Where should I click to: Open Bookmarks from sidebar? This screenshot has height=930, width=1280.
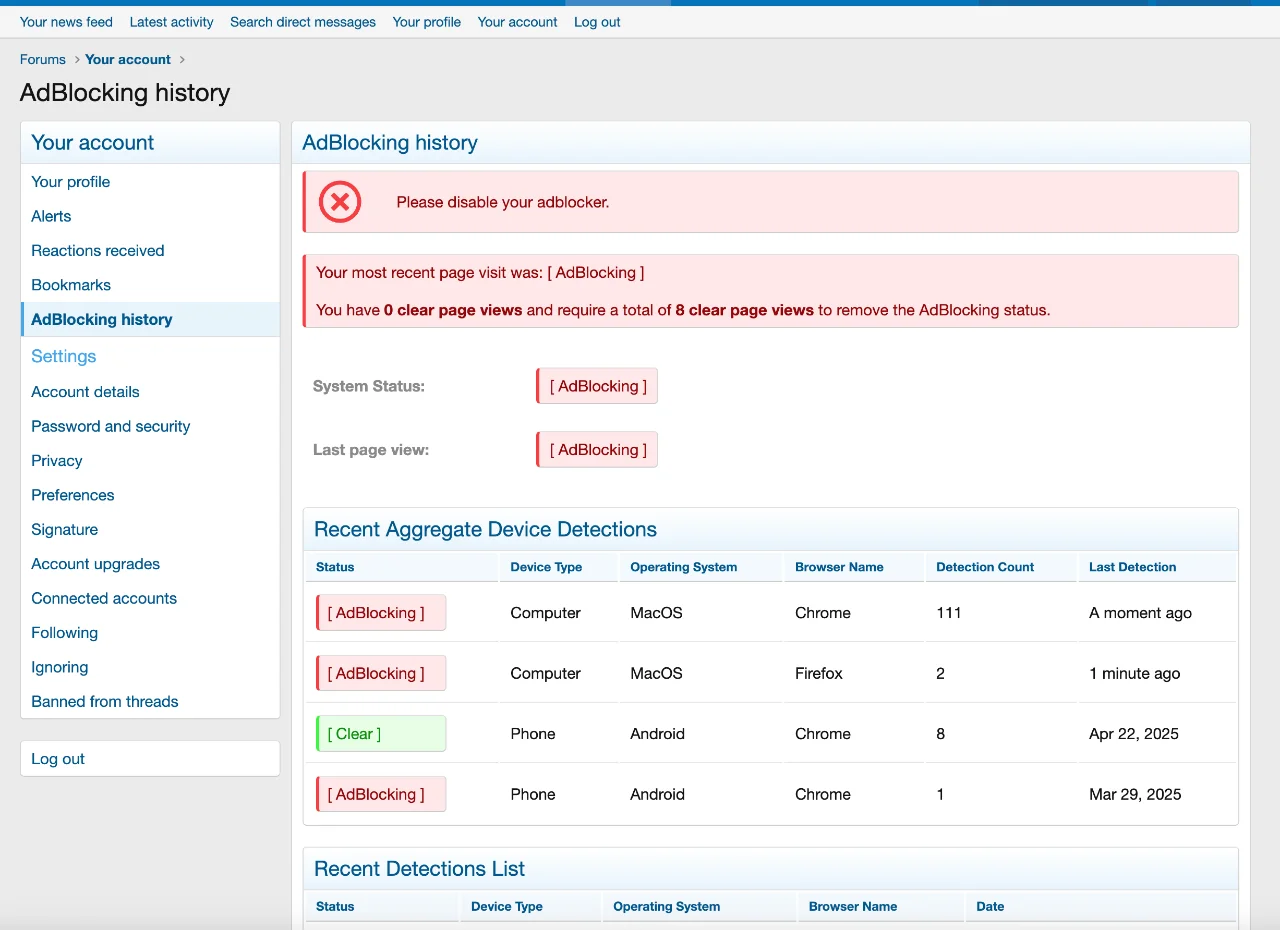[71, 285]
